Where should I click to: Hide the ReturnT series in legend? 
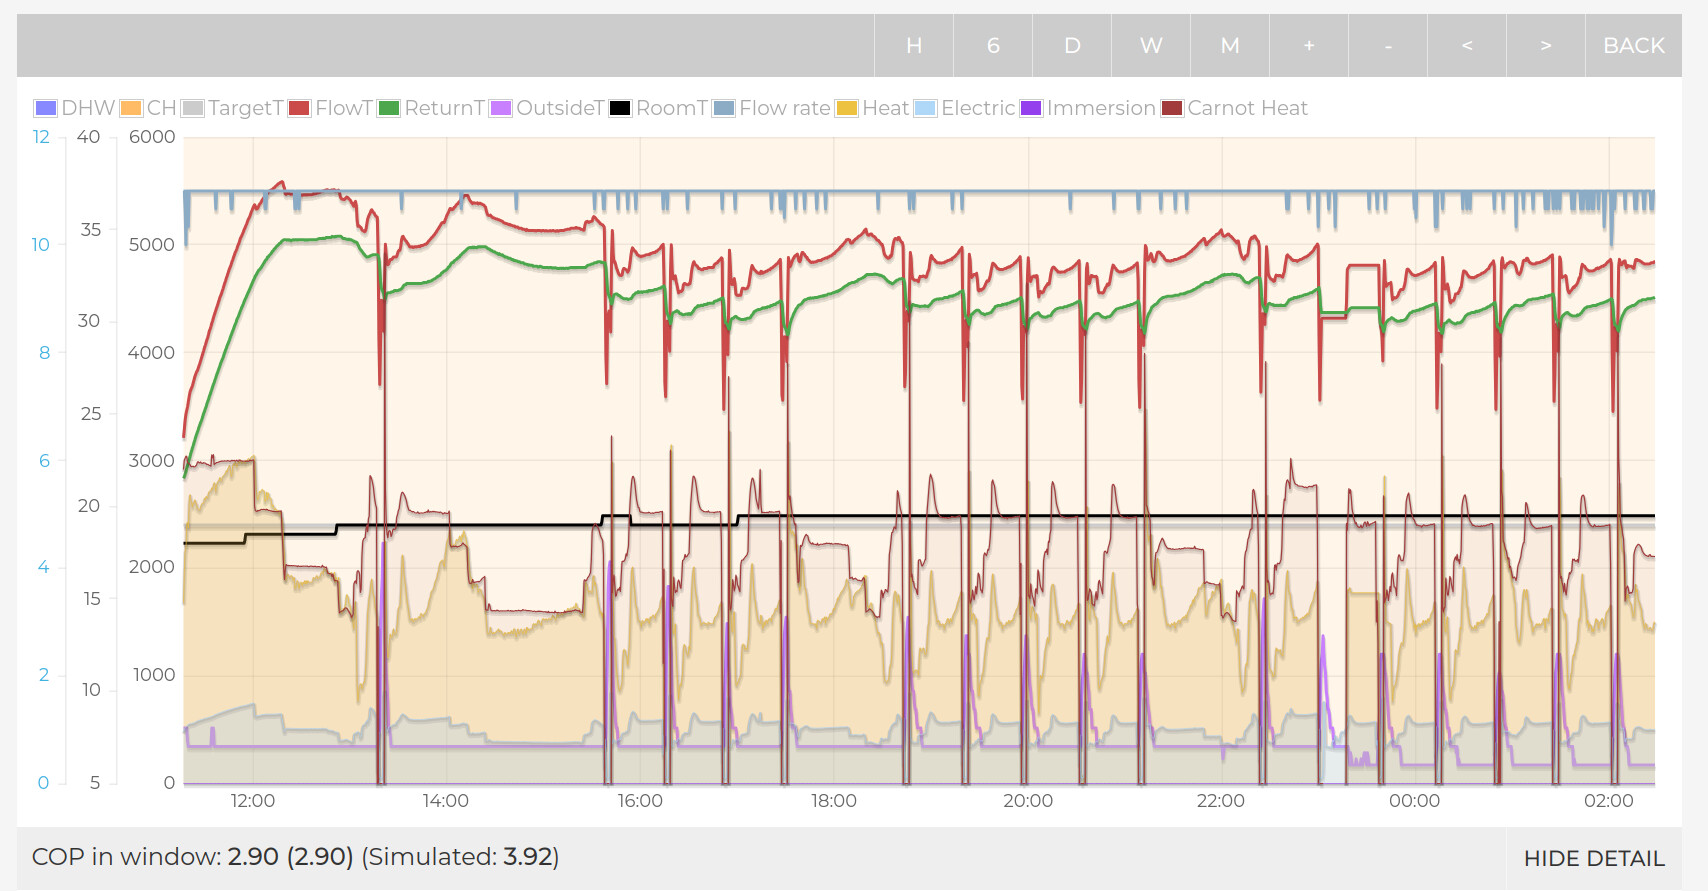point(431,108)
